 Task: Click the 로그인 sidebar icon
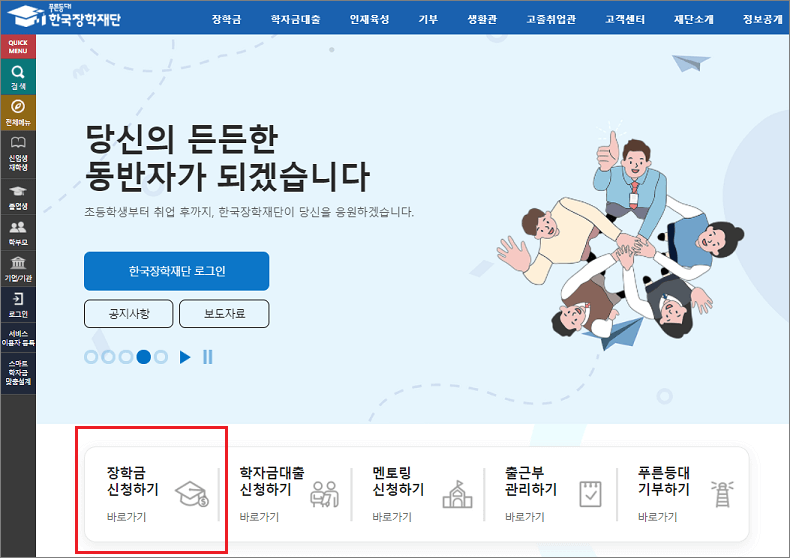(18, 305)
